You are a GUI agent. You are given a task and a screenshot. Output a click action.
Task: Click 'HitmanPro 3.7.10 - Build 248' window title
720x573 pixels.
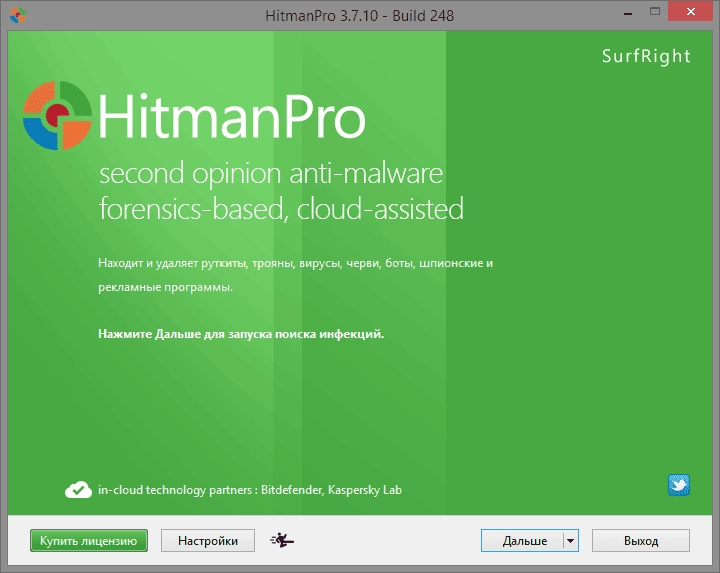tap(360, 16)
